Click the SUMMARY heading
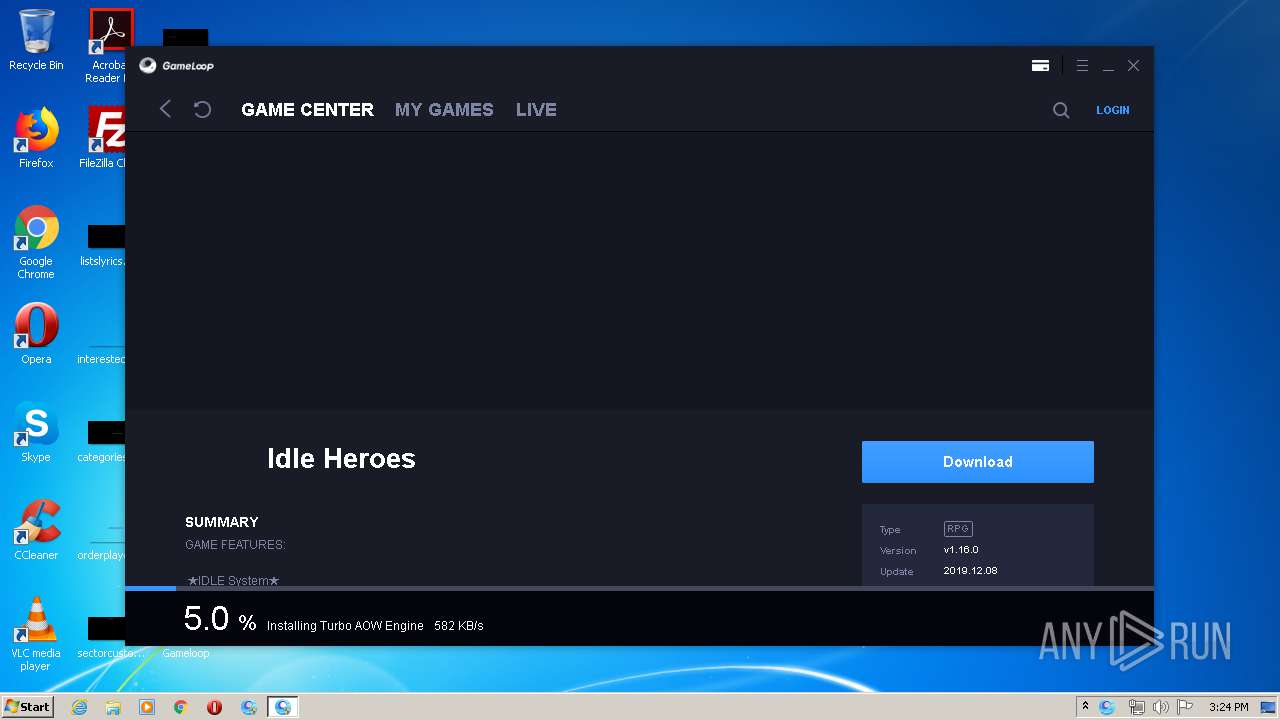The image size is (1280, 720). coord(222,522)
